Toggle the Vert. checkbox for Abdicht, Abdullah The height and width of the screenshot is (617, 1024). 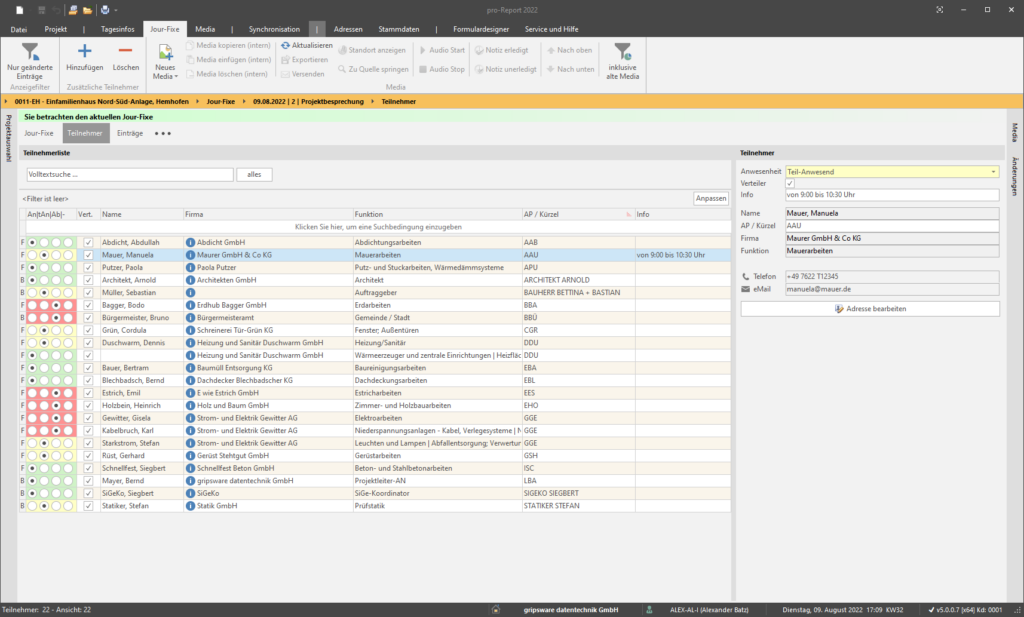coord(87,242)
